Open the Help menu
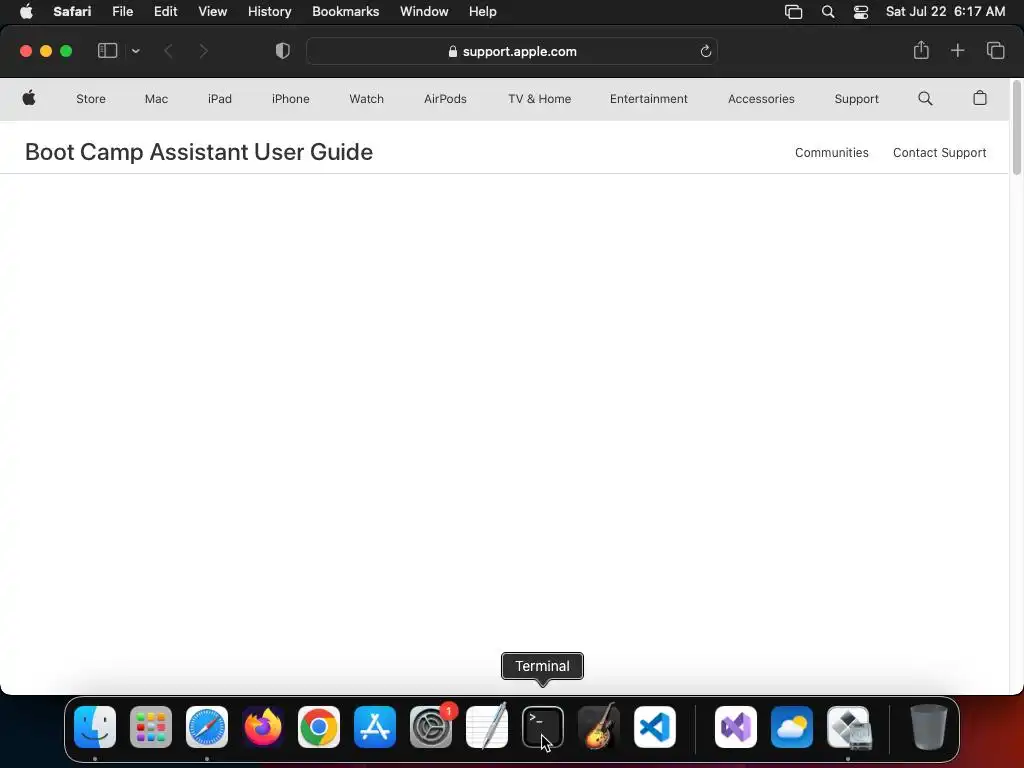This screenshot has width=1024, height=768. tap(483, 11)
